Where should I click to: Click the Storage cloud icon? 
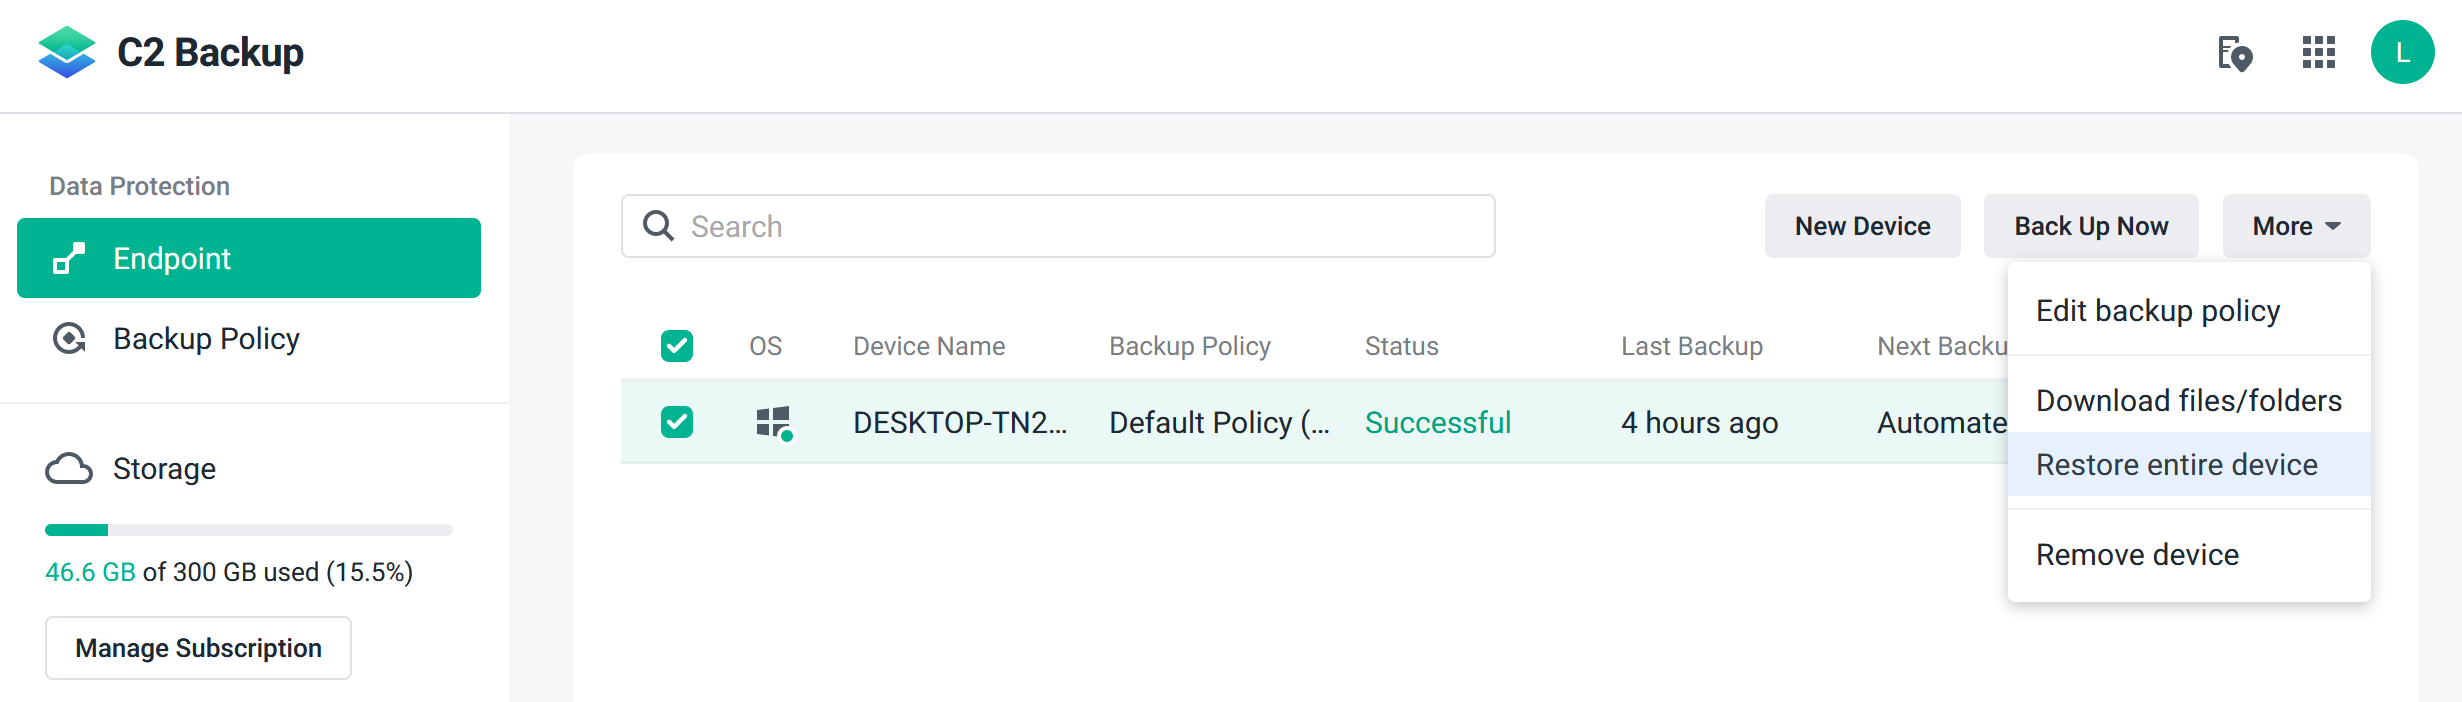point(69,468)
